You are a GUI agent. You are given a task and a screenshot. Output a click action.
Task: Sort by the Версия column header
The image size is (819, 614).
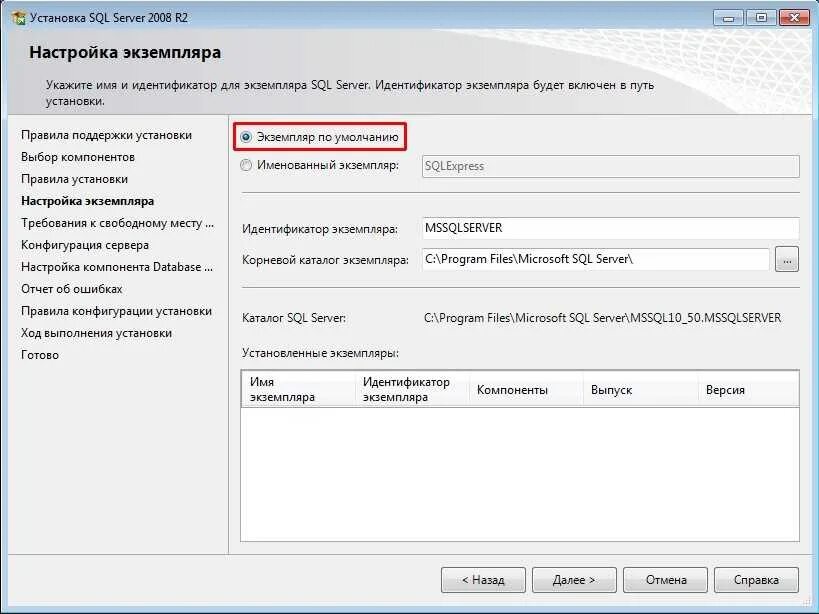pos(748,389)
